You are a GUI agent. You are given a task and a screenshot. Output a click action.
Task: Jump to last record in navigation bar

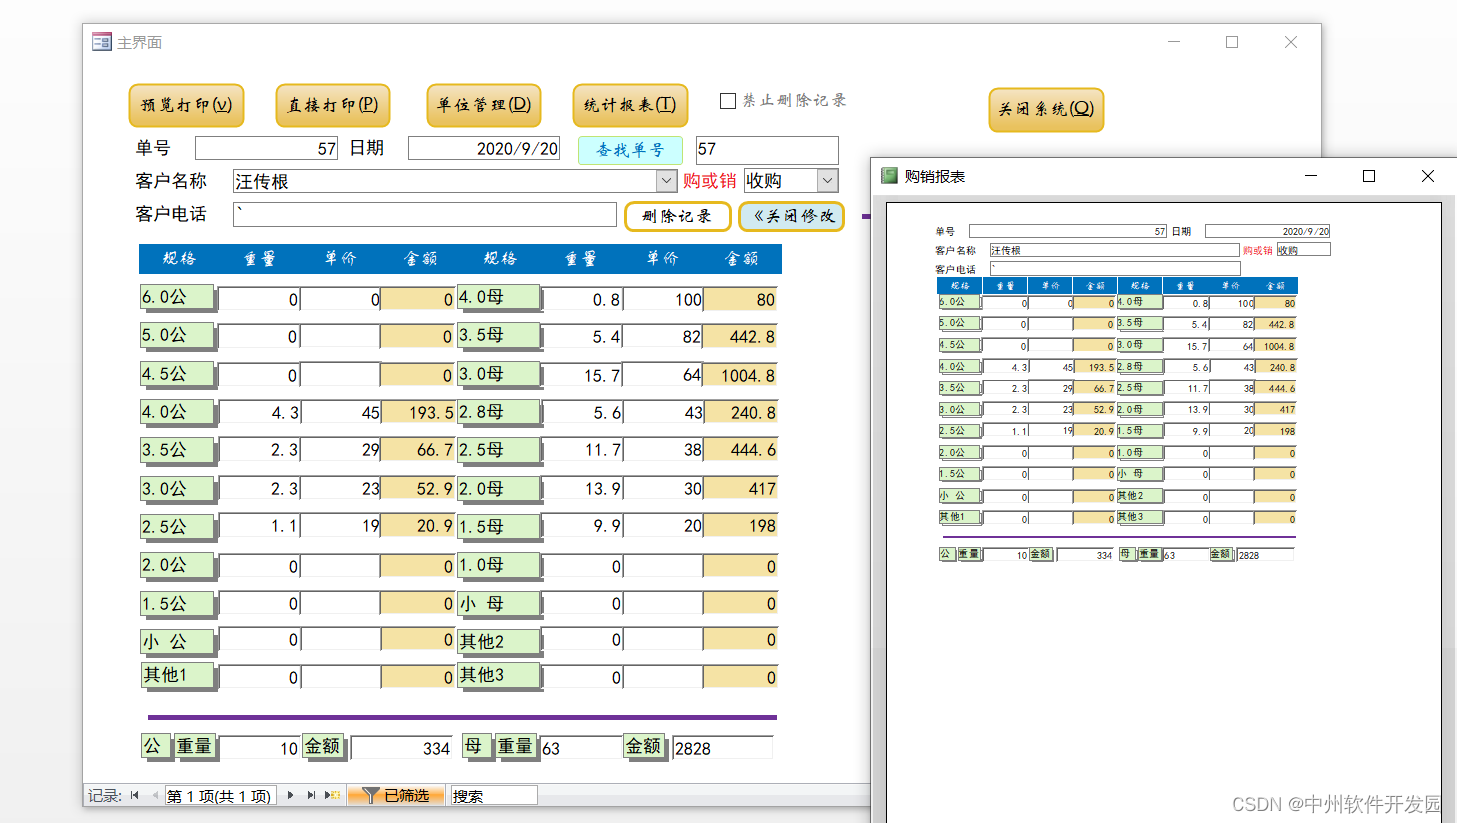tap(311, 795)
